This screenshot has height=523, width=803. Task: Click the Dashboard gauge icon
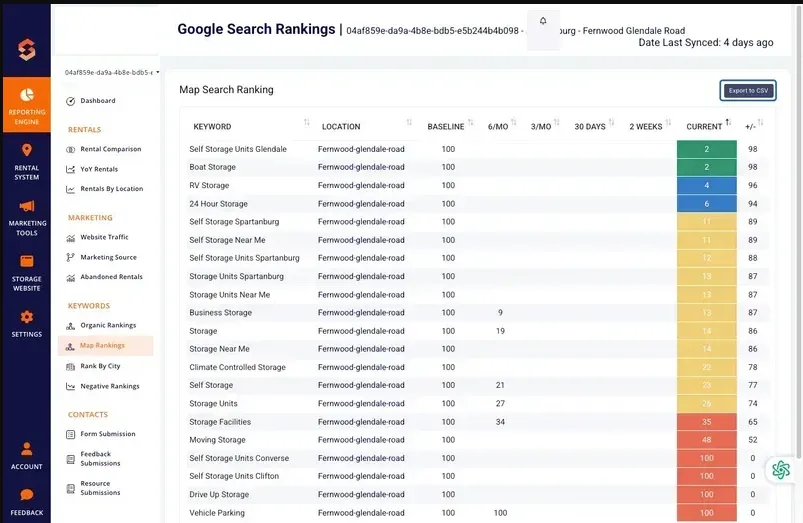pyautogui.click(x=71, y=101)
